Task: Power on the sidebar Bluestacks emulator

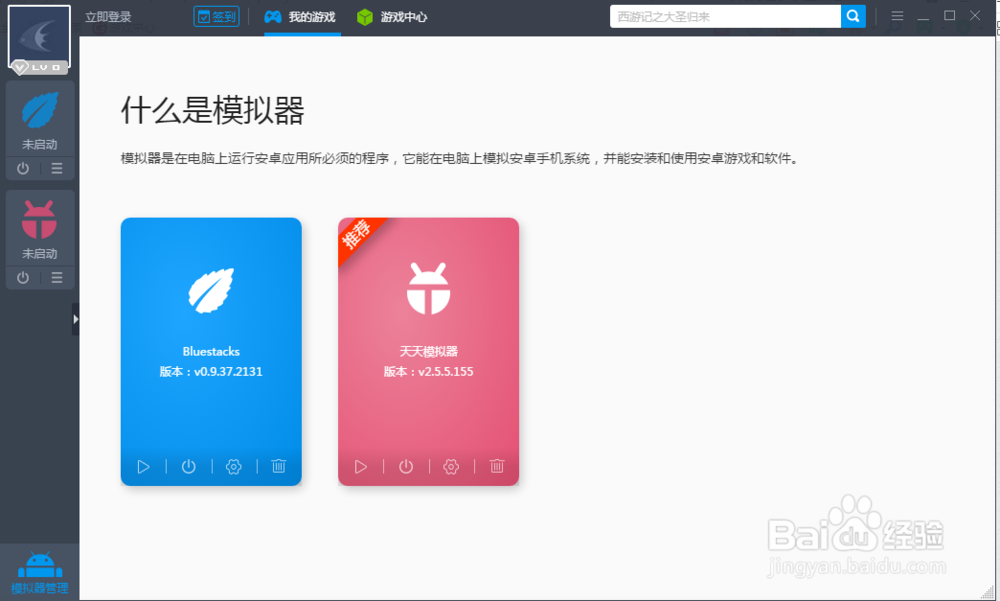Action: 23,168
